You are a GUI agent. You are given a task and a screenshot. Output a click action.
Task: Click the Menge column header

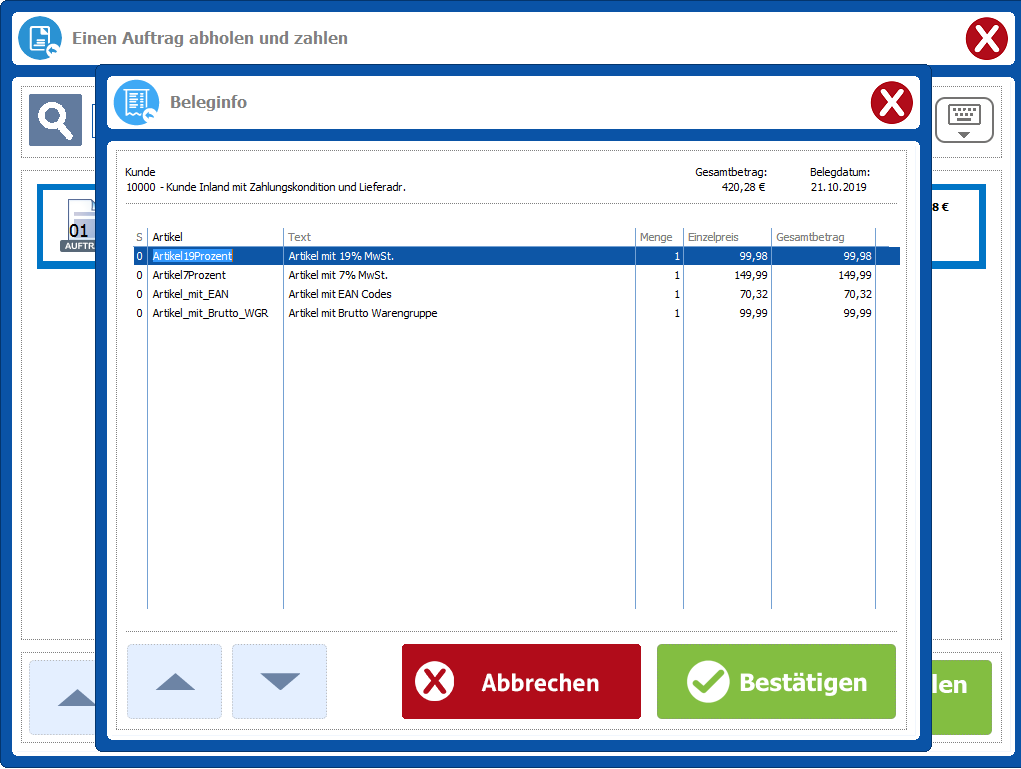(x=659, y=237)
